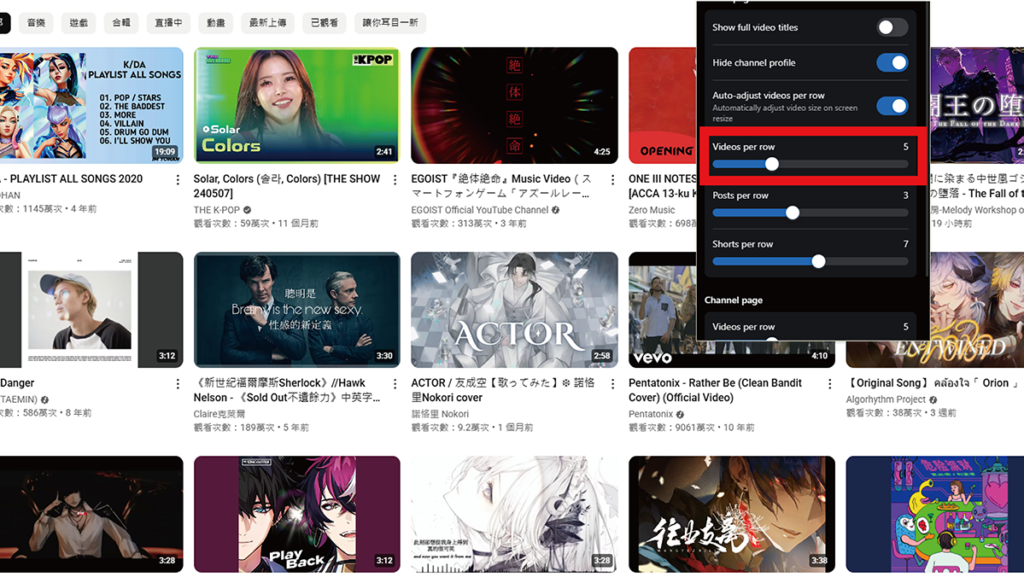Click 觀看次數：9.2萬次・1 個月前 text

coord(472,428)
